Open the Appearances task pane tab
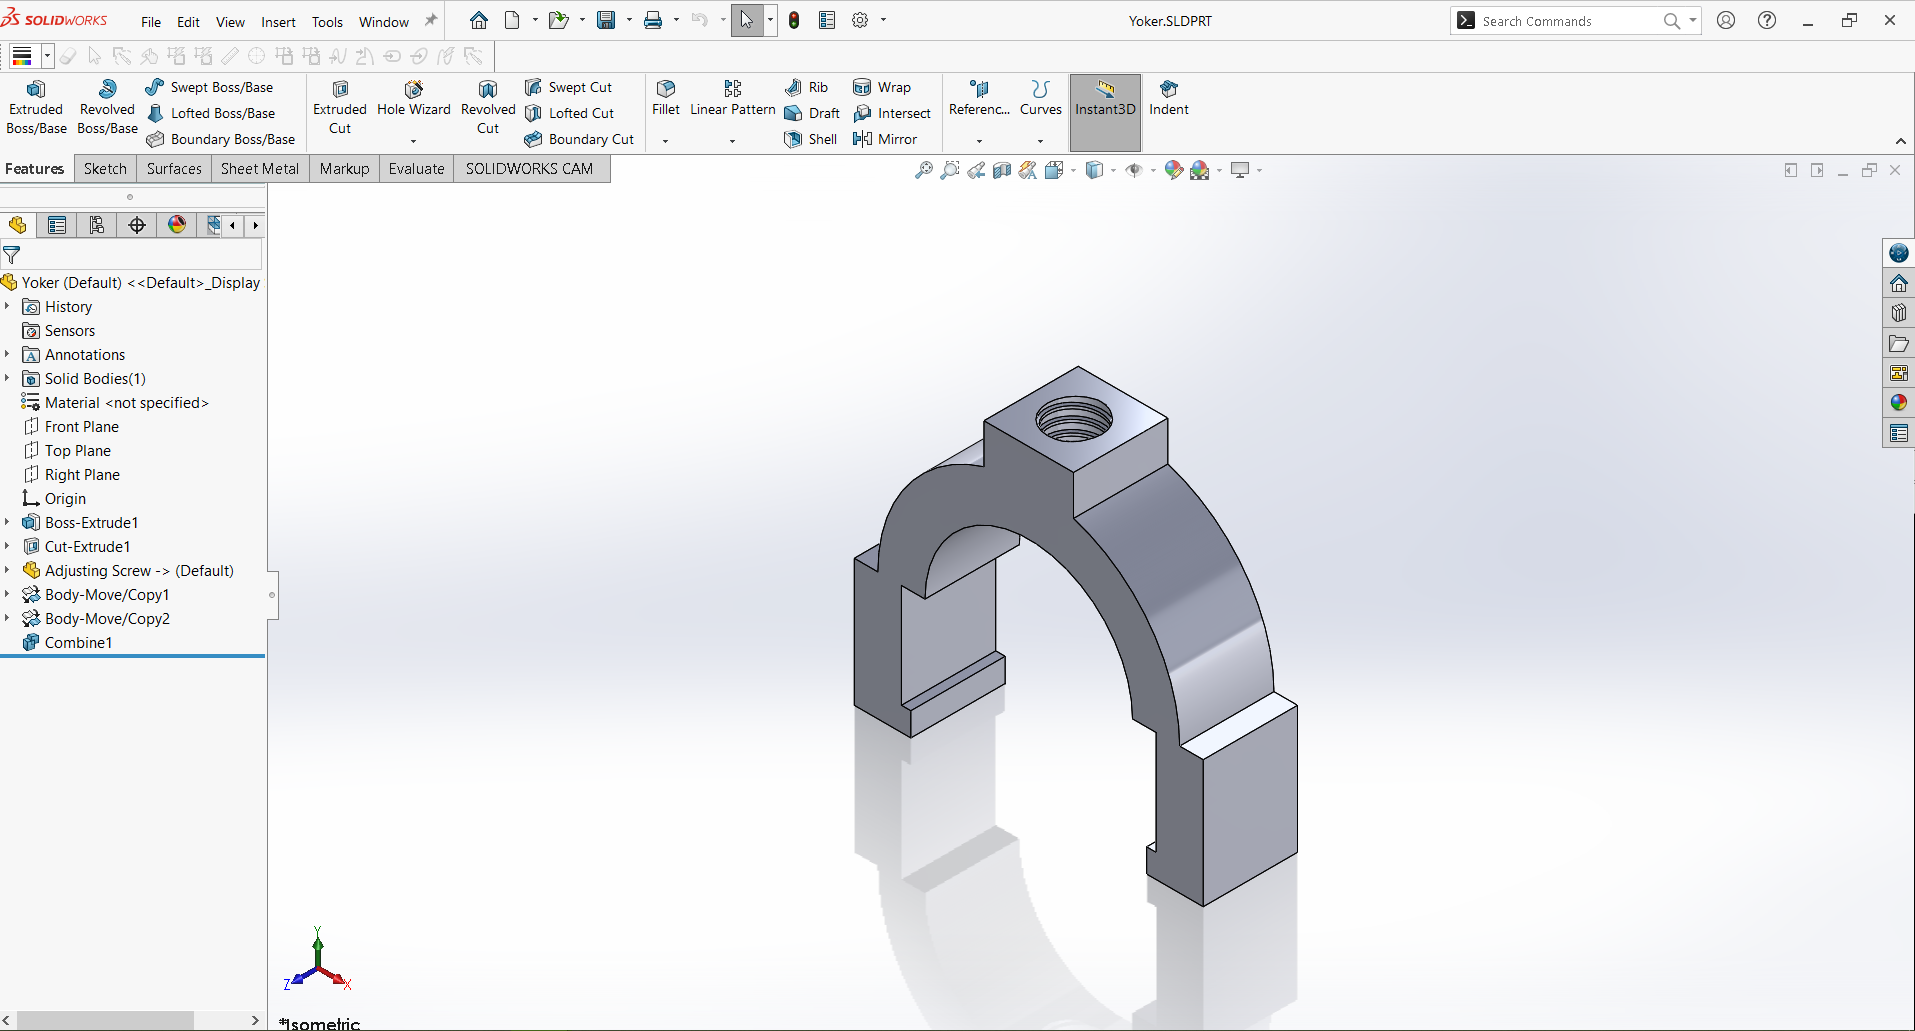This screenshot has height=1031, width=1915. [1899, 403]
